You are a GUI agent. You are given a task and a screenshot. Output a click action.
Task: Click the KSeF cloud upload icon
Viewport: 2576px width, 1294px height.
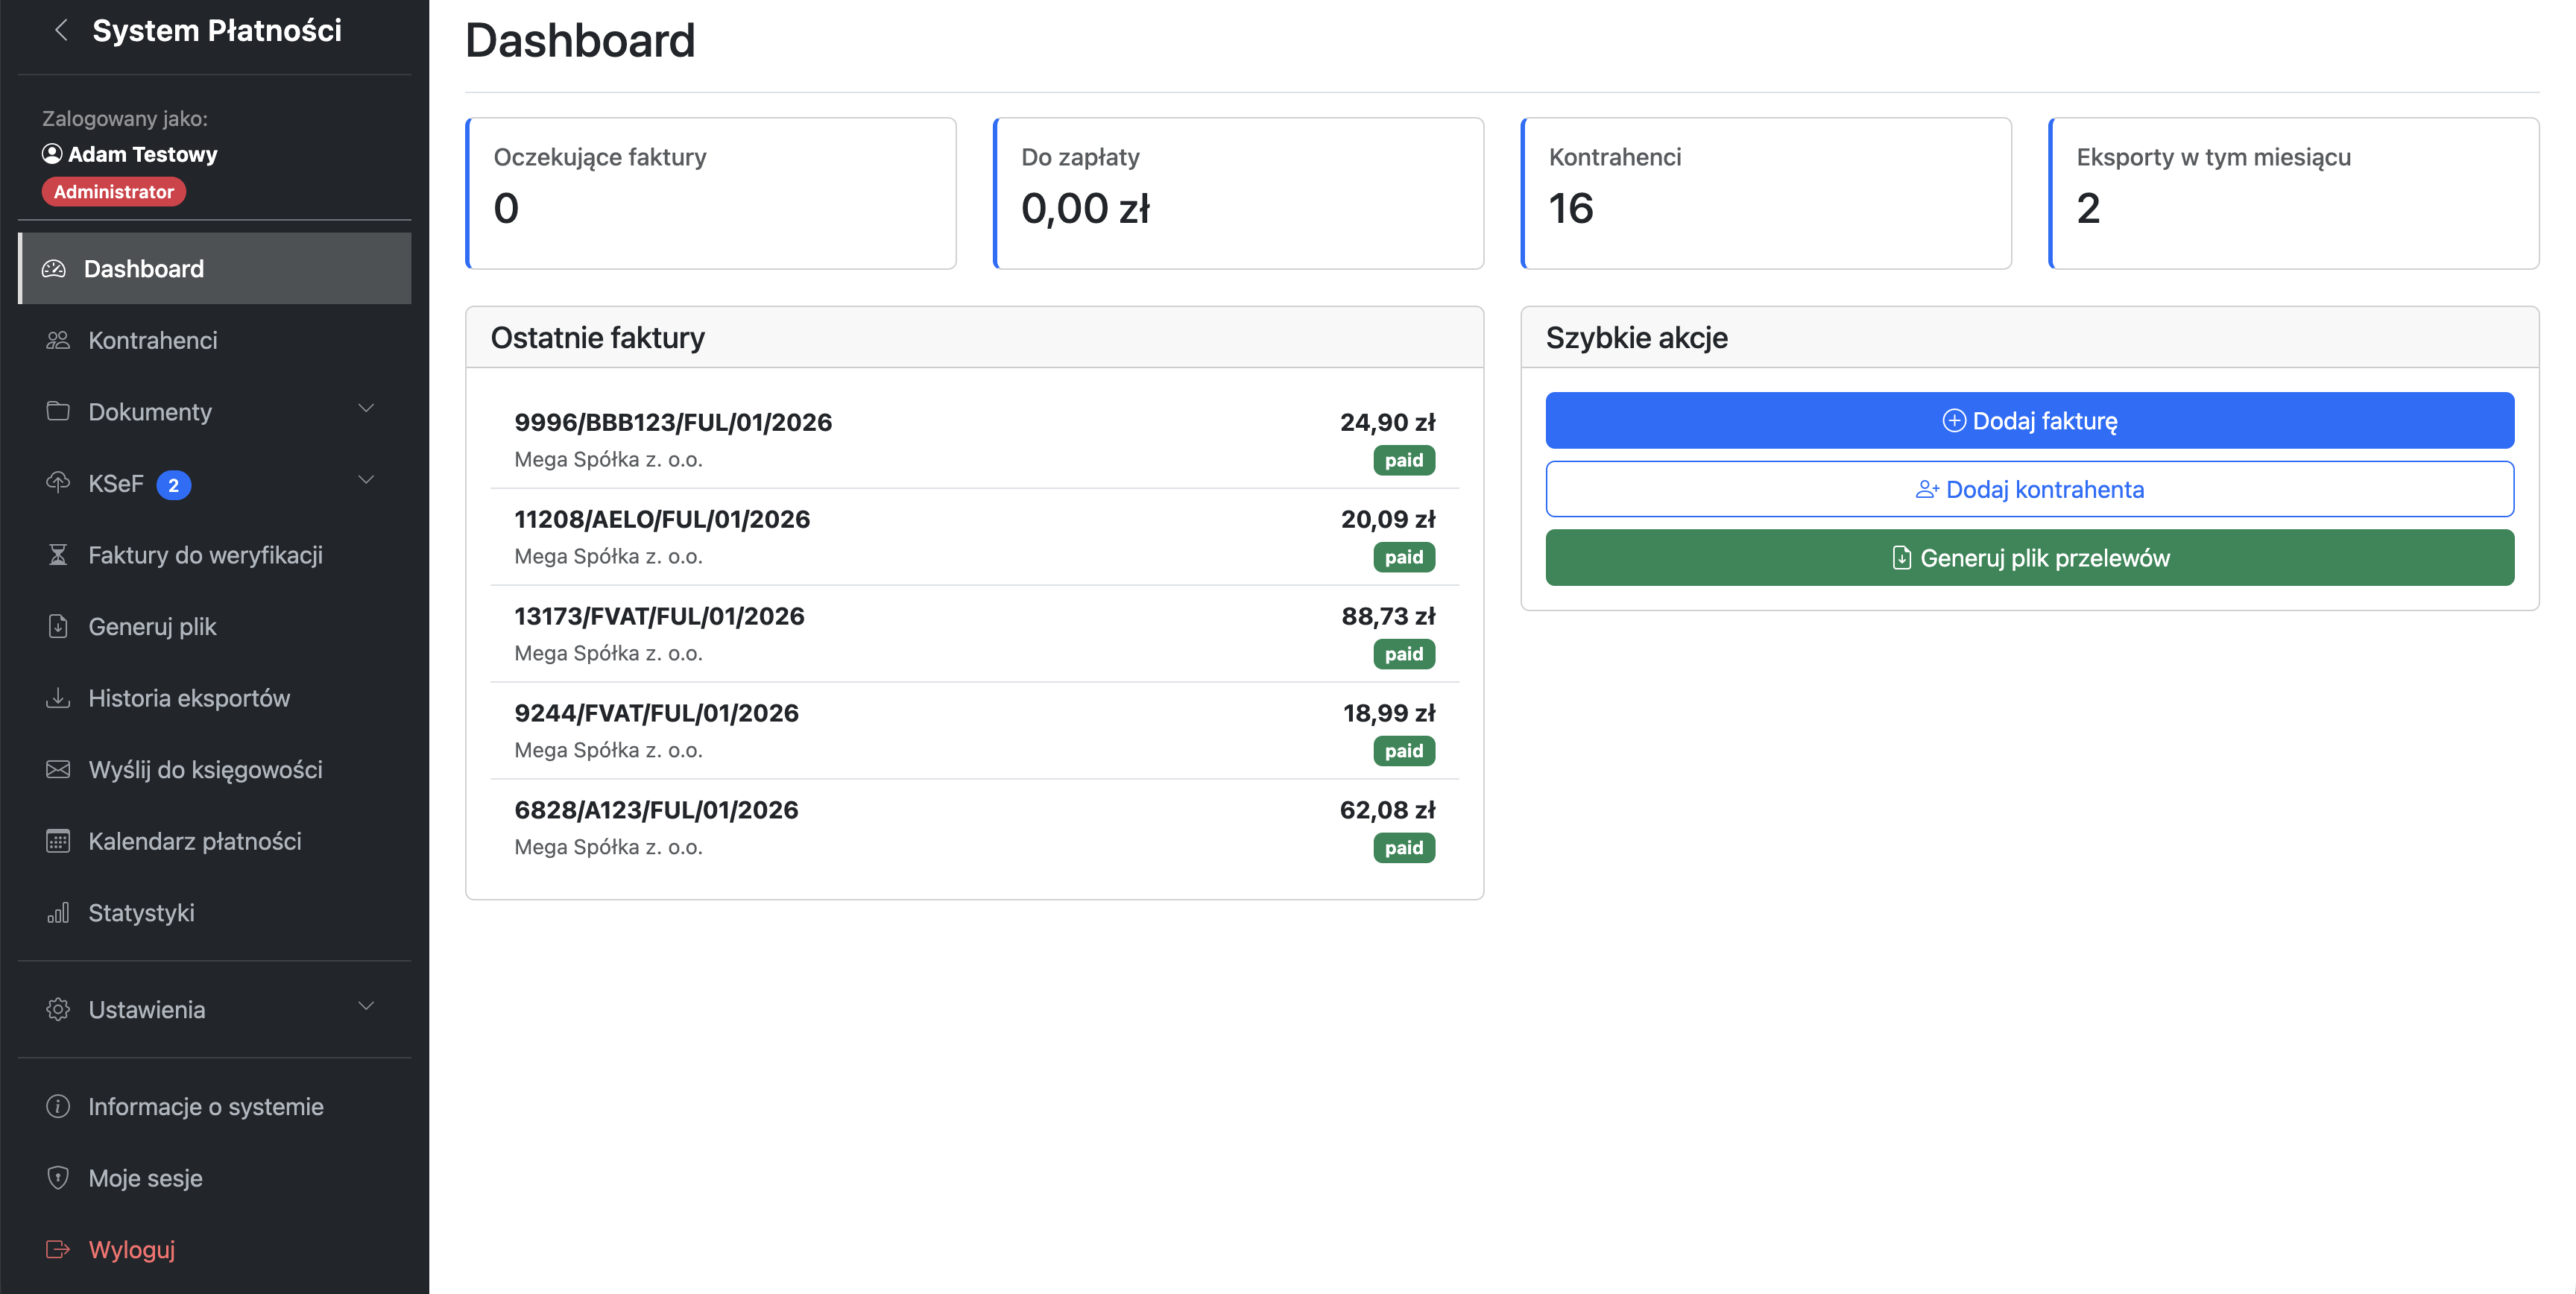tap(58, 483)
